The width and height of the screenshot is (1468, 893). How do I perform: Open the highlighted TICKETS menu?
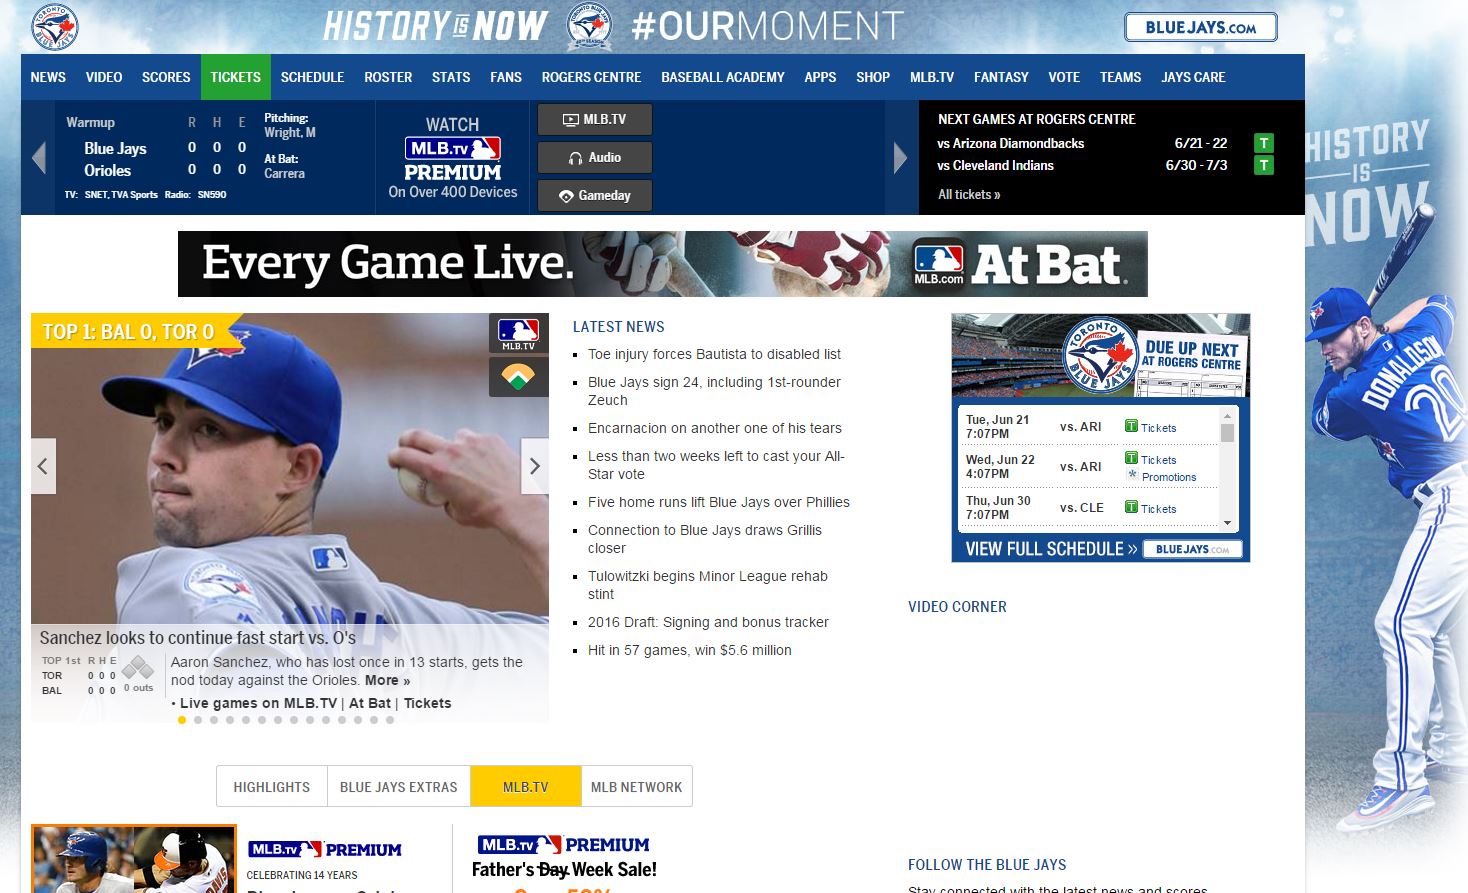pos(235,77)
